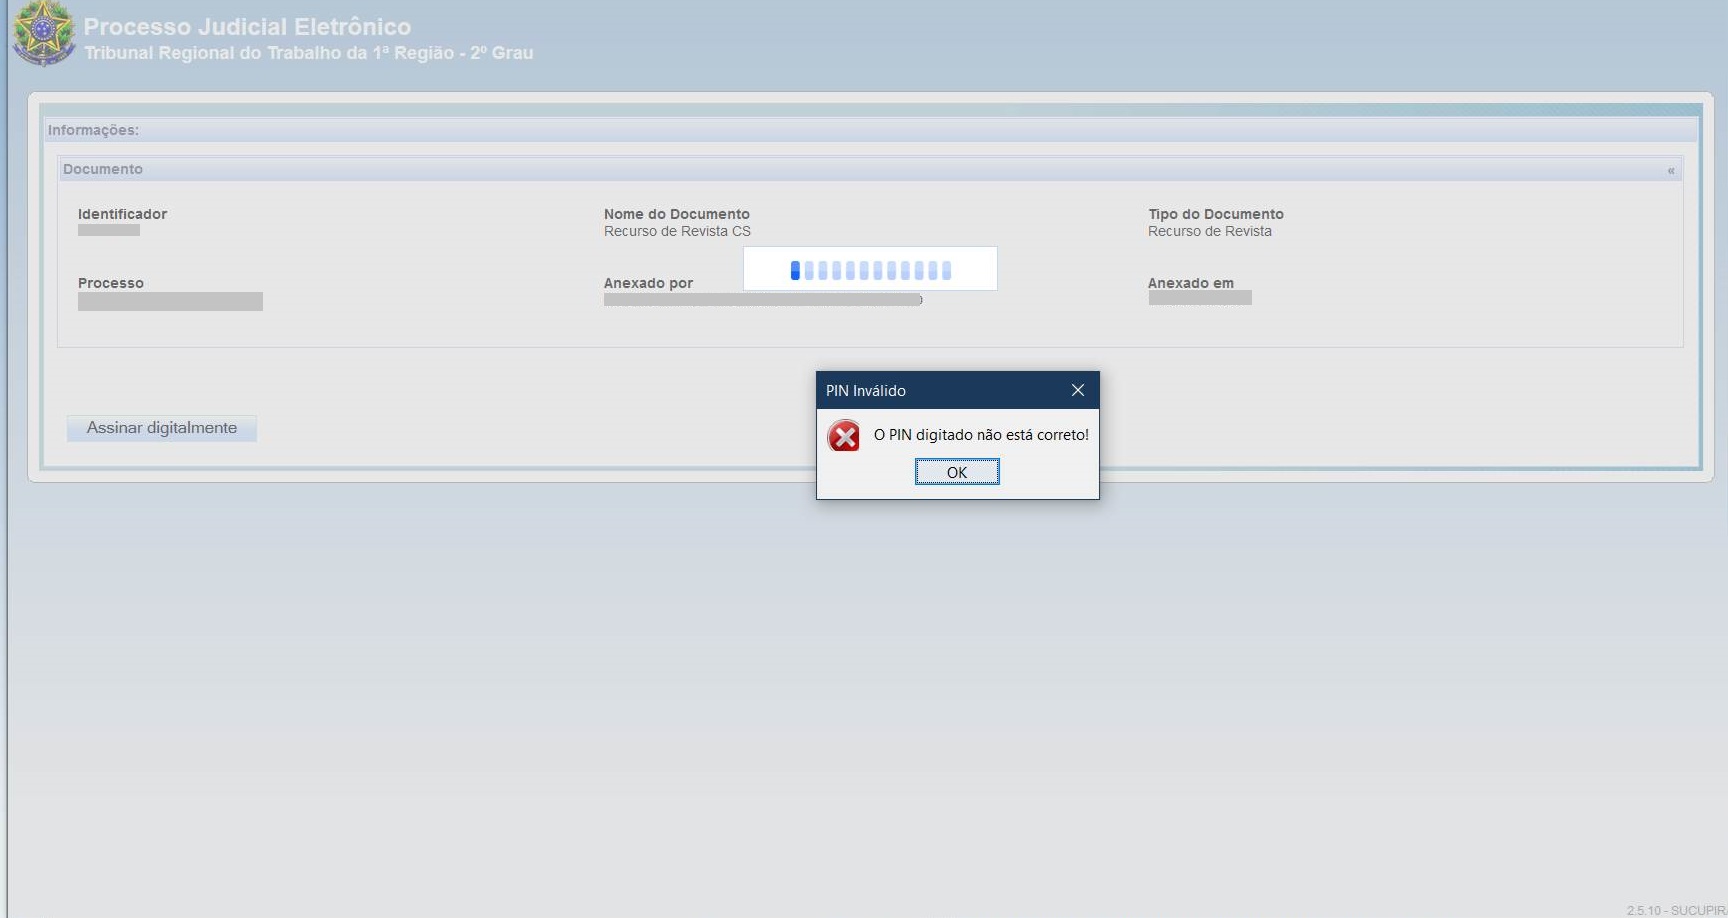Click the Brazilian coat of arms logo
The height and width of the screenshot is (918, 1728).
coord(43,33)
